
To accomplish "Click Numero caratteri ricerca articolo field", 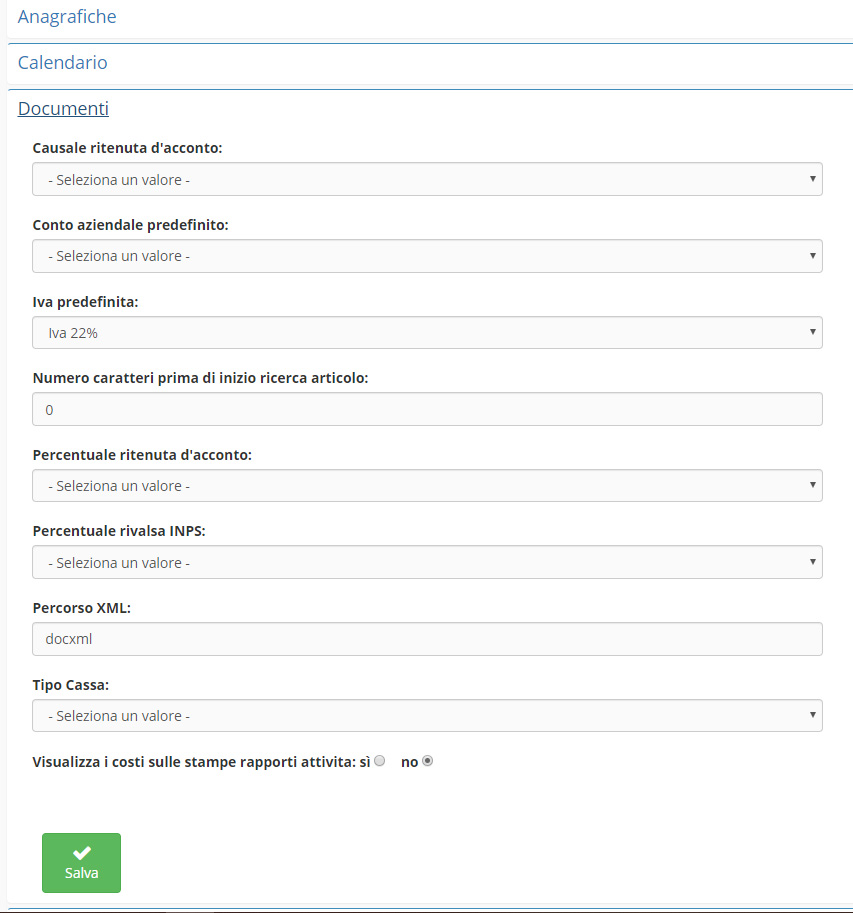I will [x=427, y=410].
